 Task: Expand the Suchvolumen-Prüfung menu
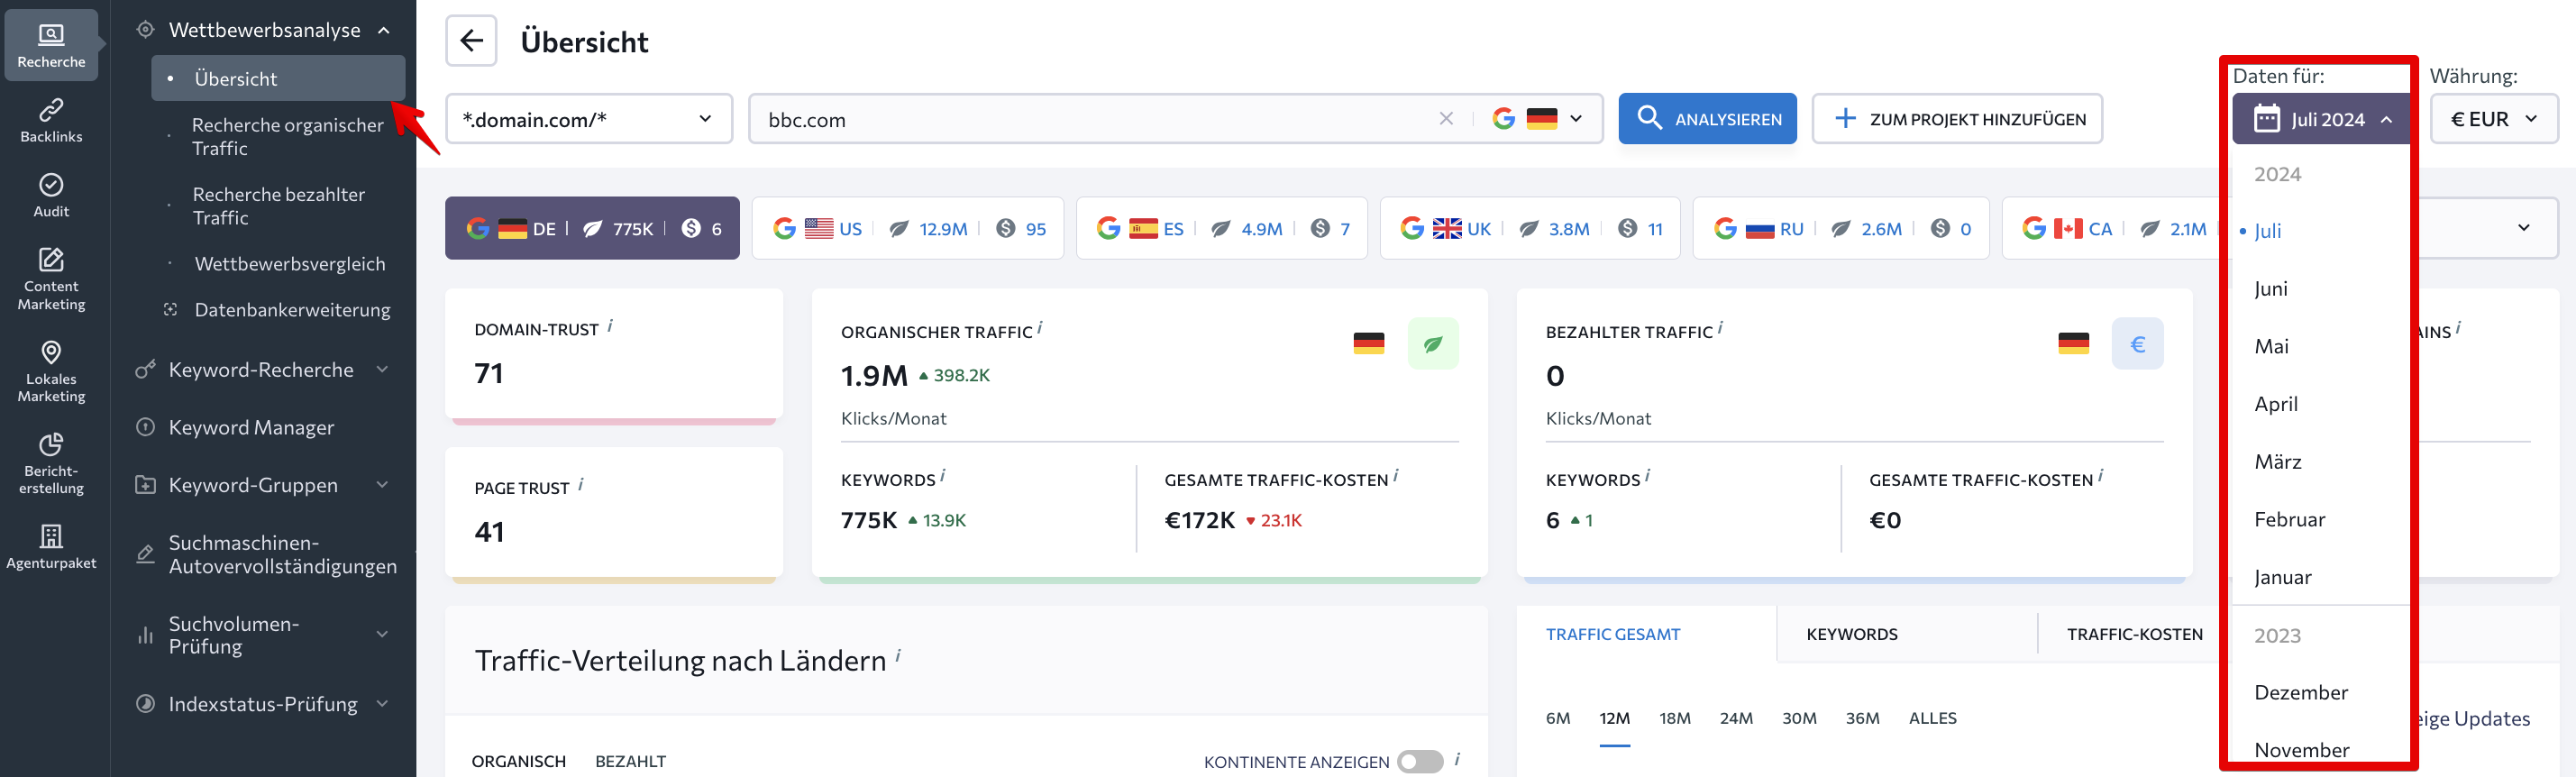382,634
